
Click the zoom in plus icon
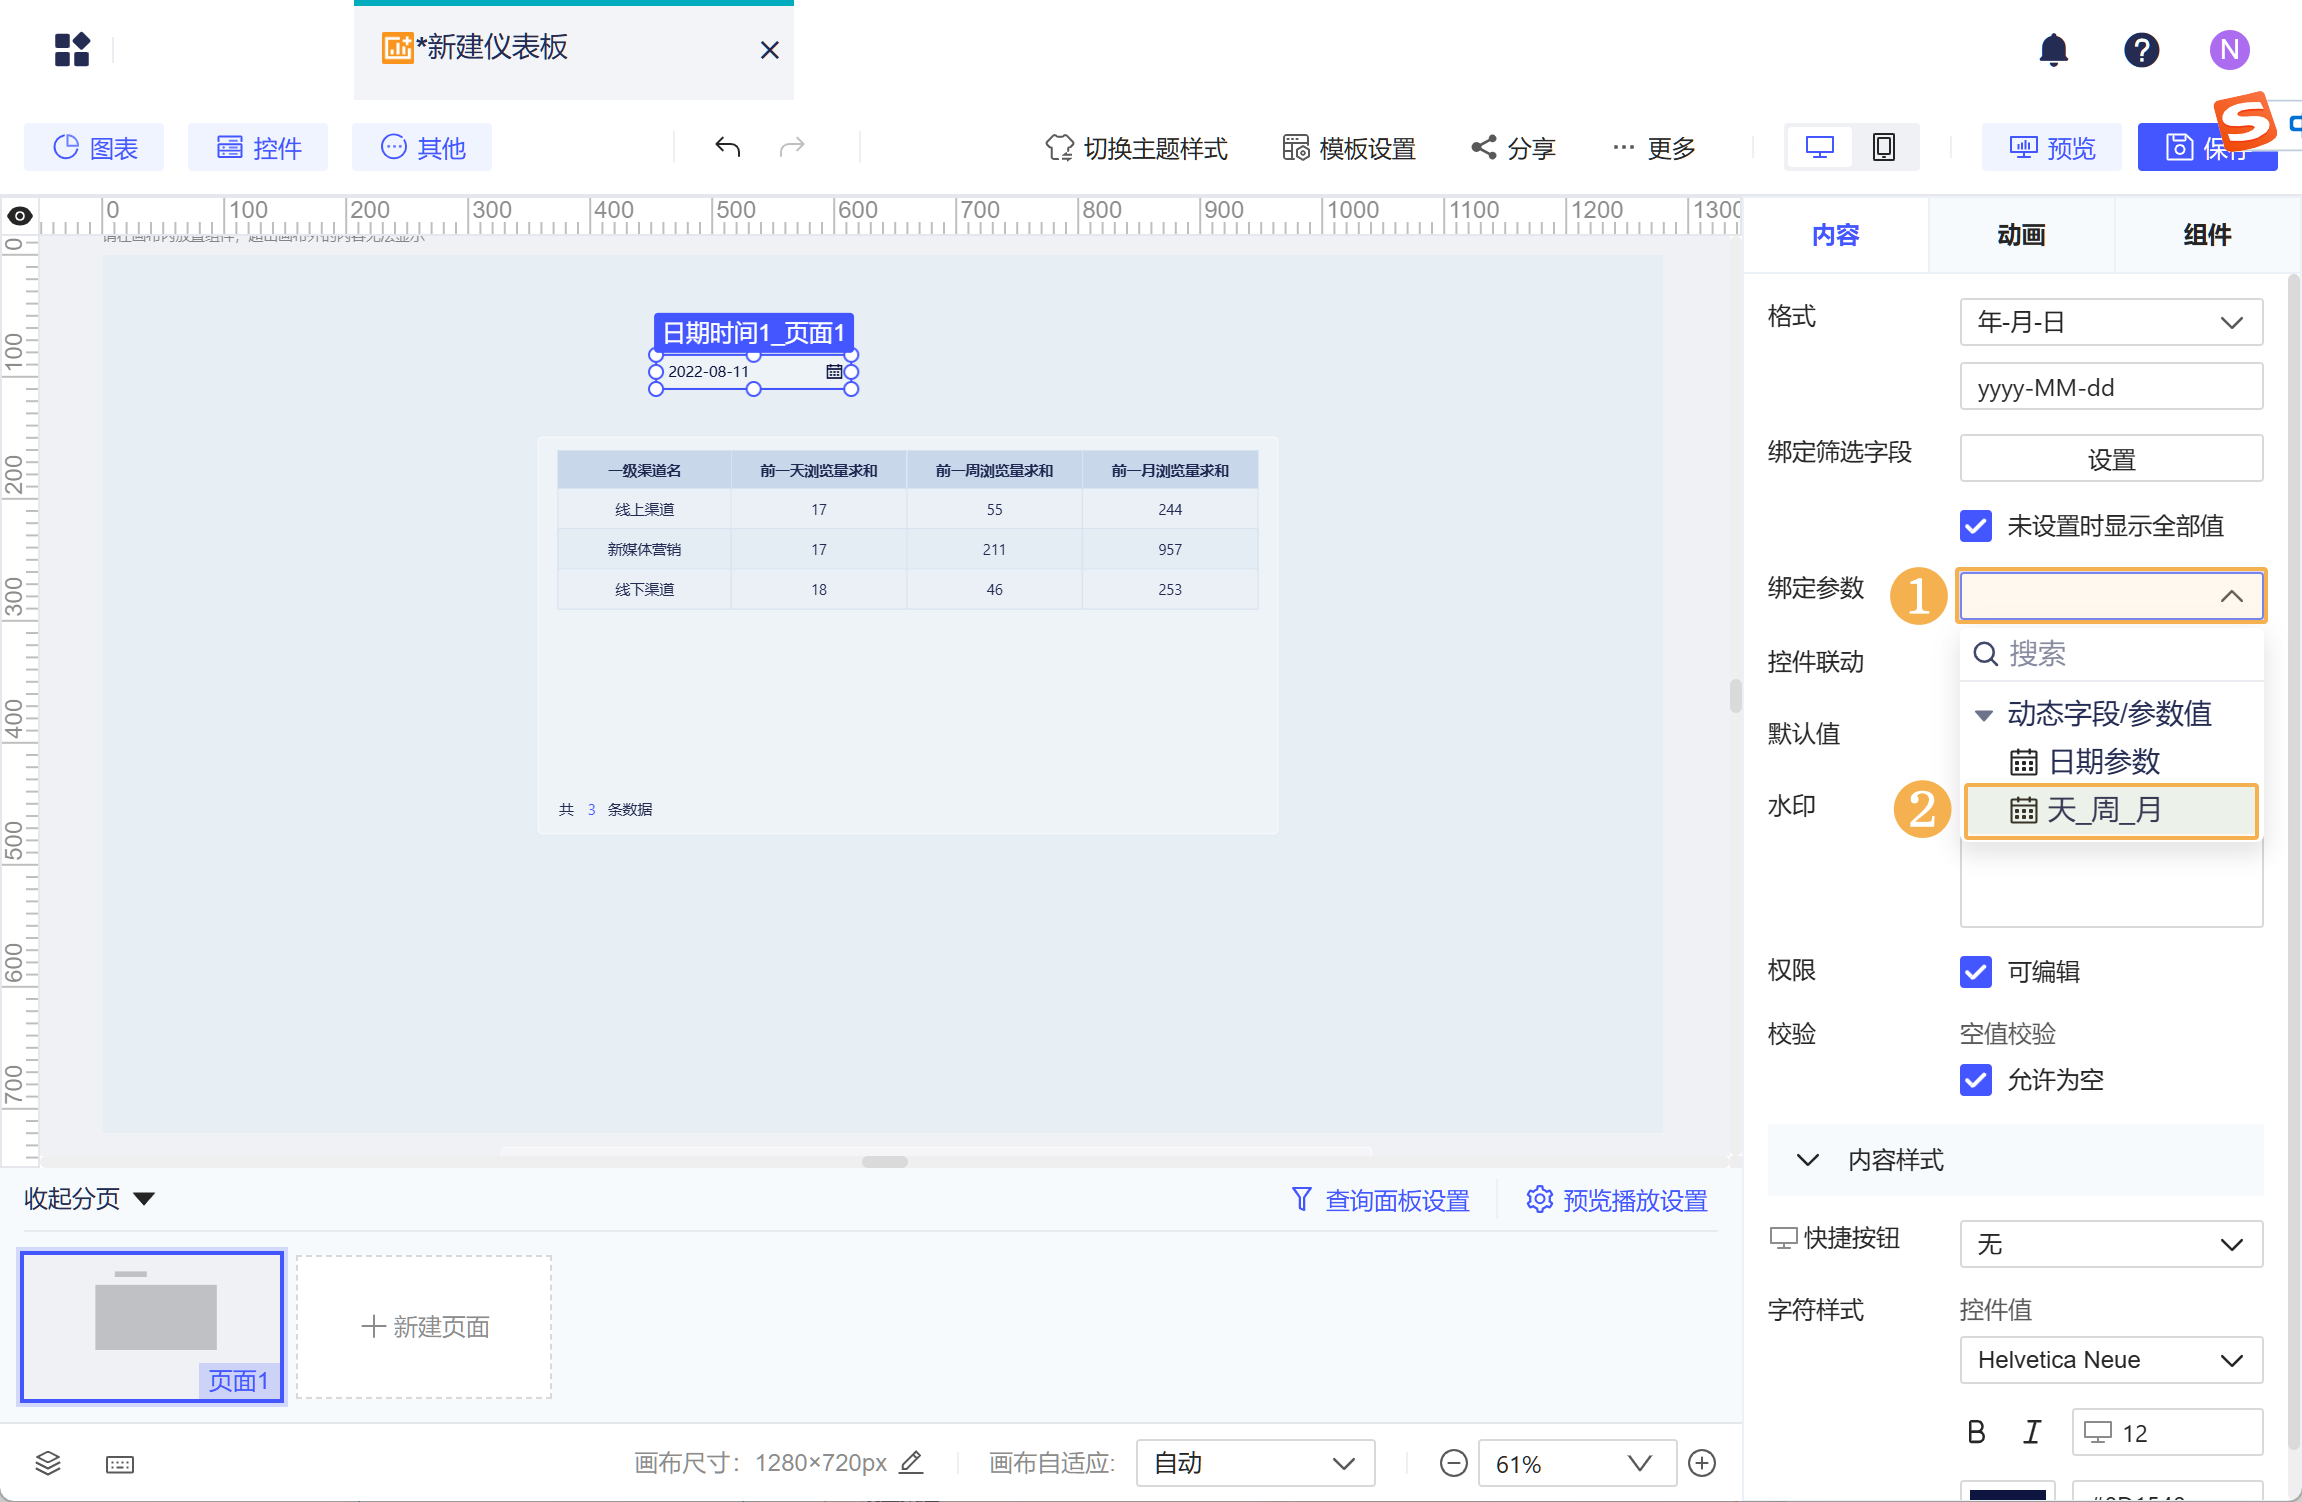[1701, 1463]
